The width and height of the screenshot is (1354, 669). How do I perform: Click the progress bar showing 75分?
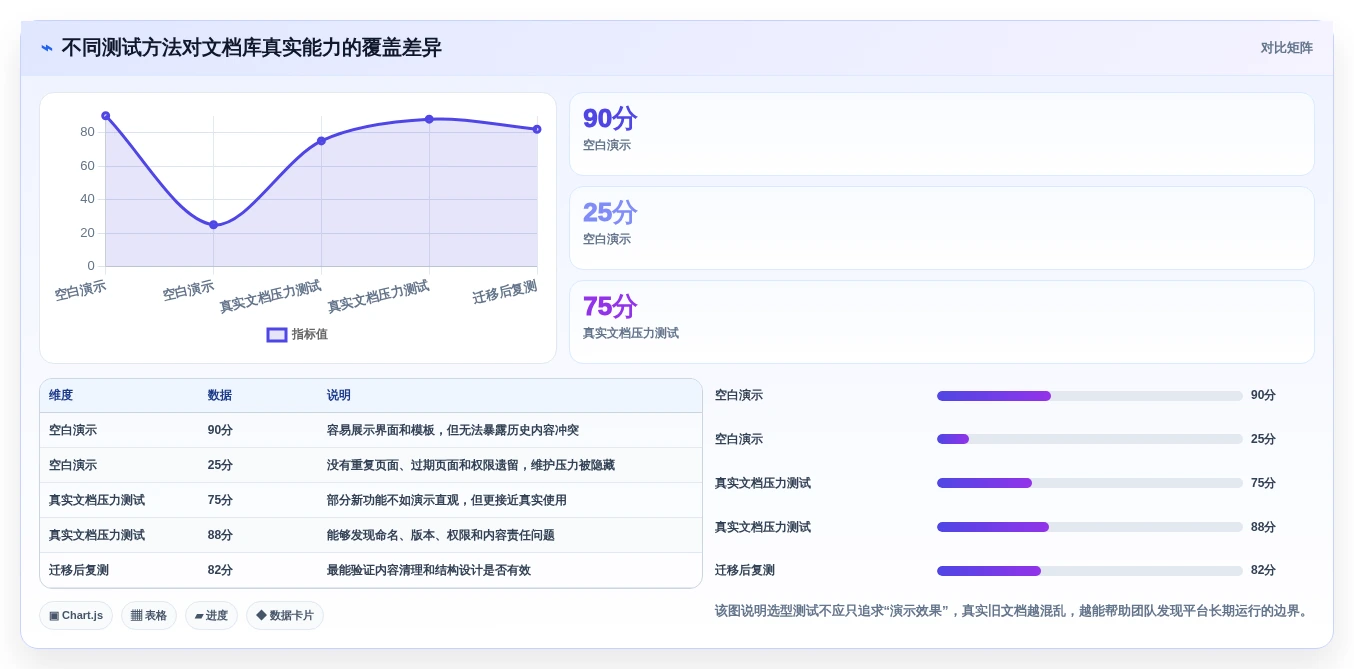[1089, 483]
